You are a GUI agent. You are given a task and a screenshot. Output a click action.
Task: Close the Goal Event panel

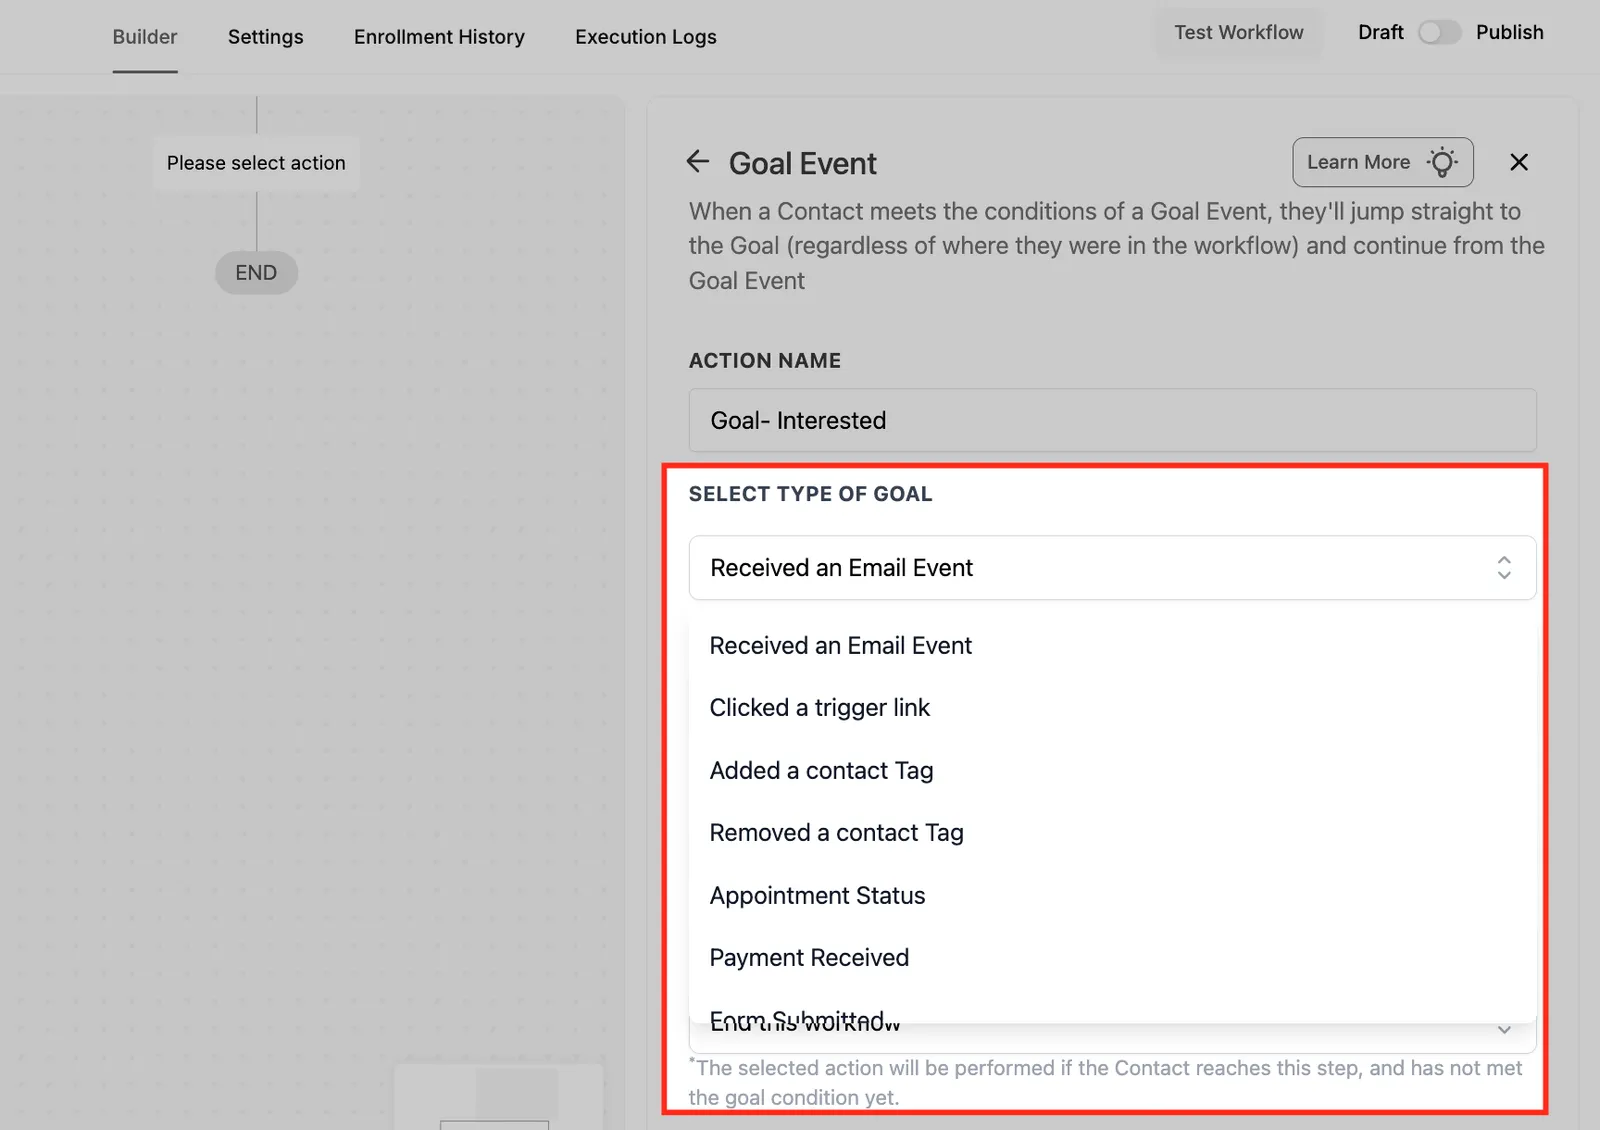pos(1518,162)
